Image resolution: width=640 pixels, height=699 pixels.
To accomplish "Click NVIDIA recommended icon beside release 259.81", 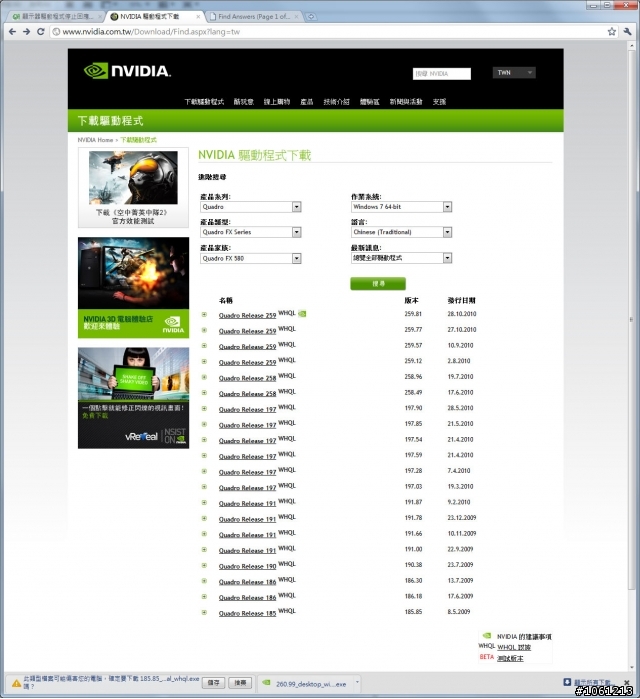I will (302, 313).
